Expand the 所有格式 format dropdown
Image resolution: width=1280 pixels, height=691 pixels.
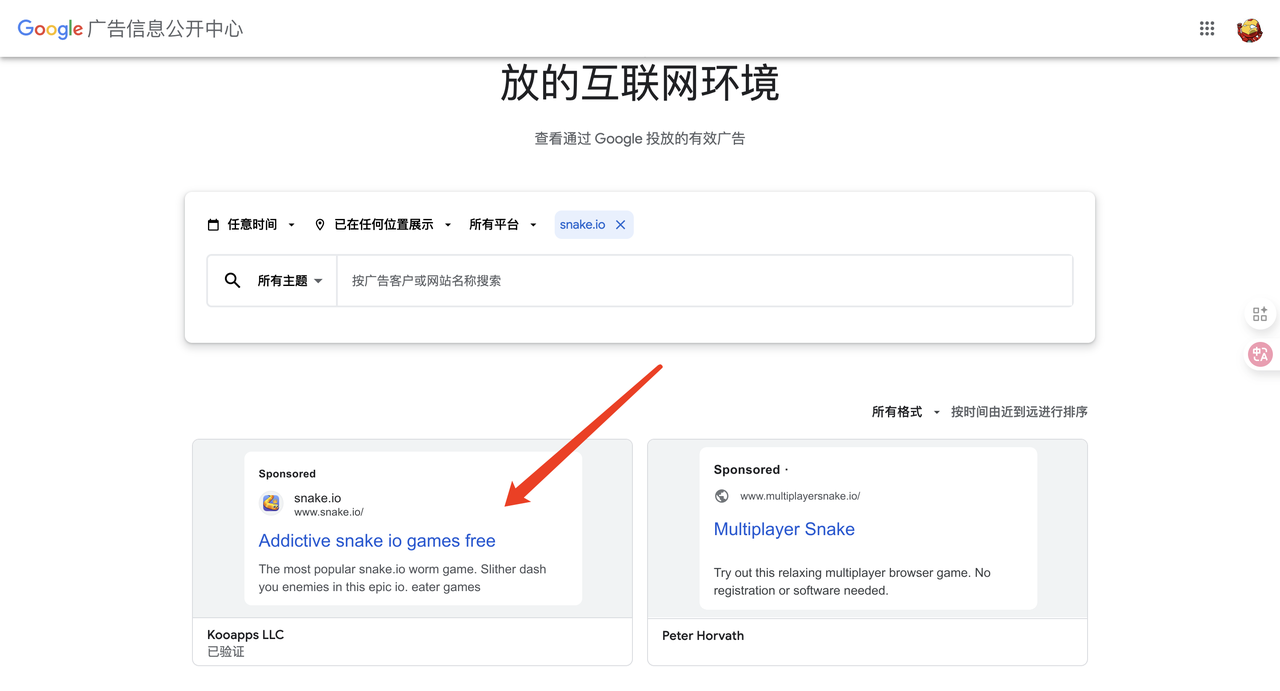click(x=905, y=412)
